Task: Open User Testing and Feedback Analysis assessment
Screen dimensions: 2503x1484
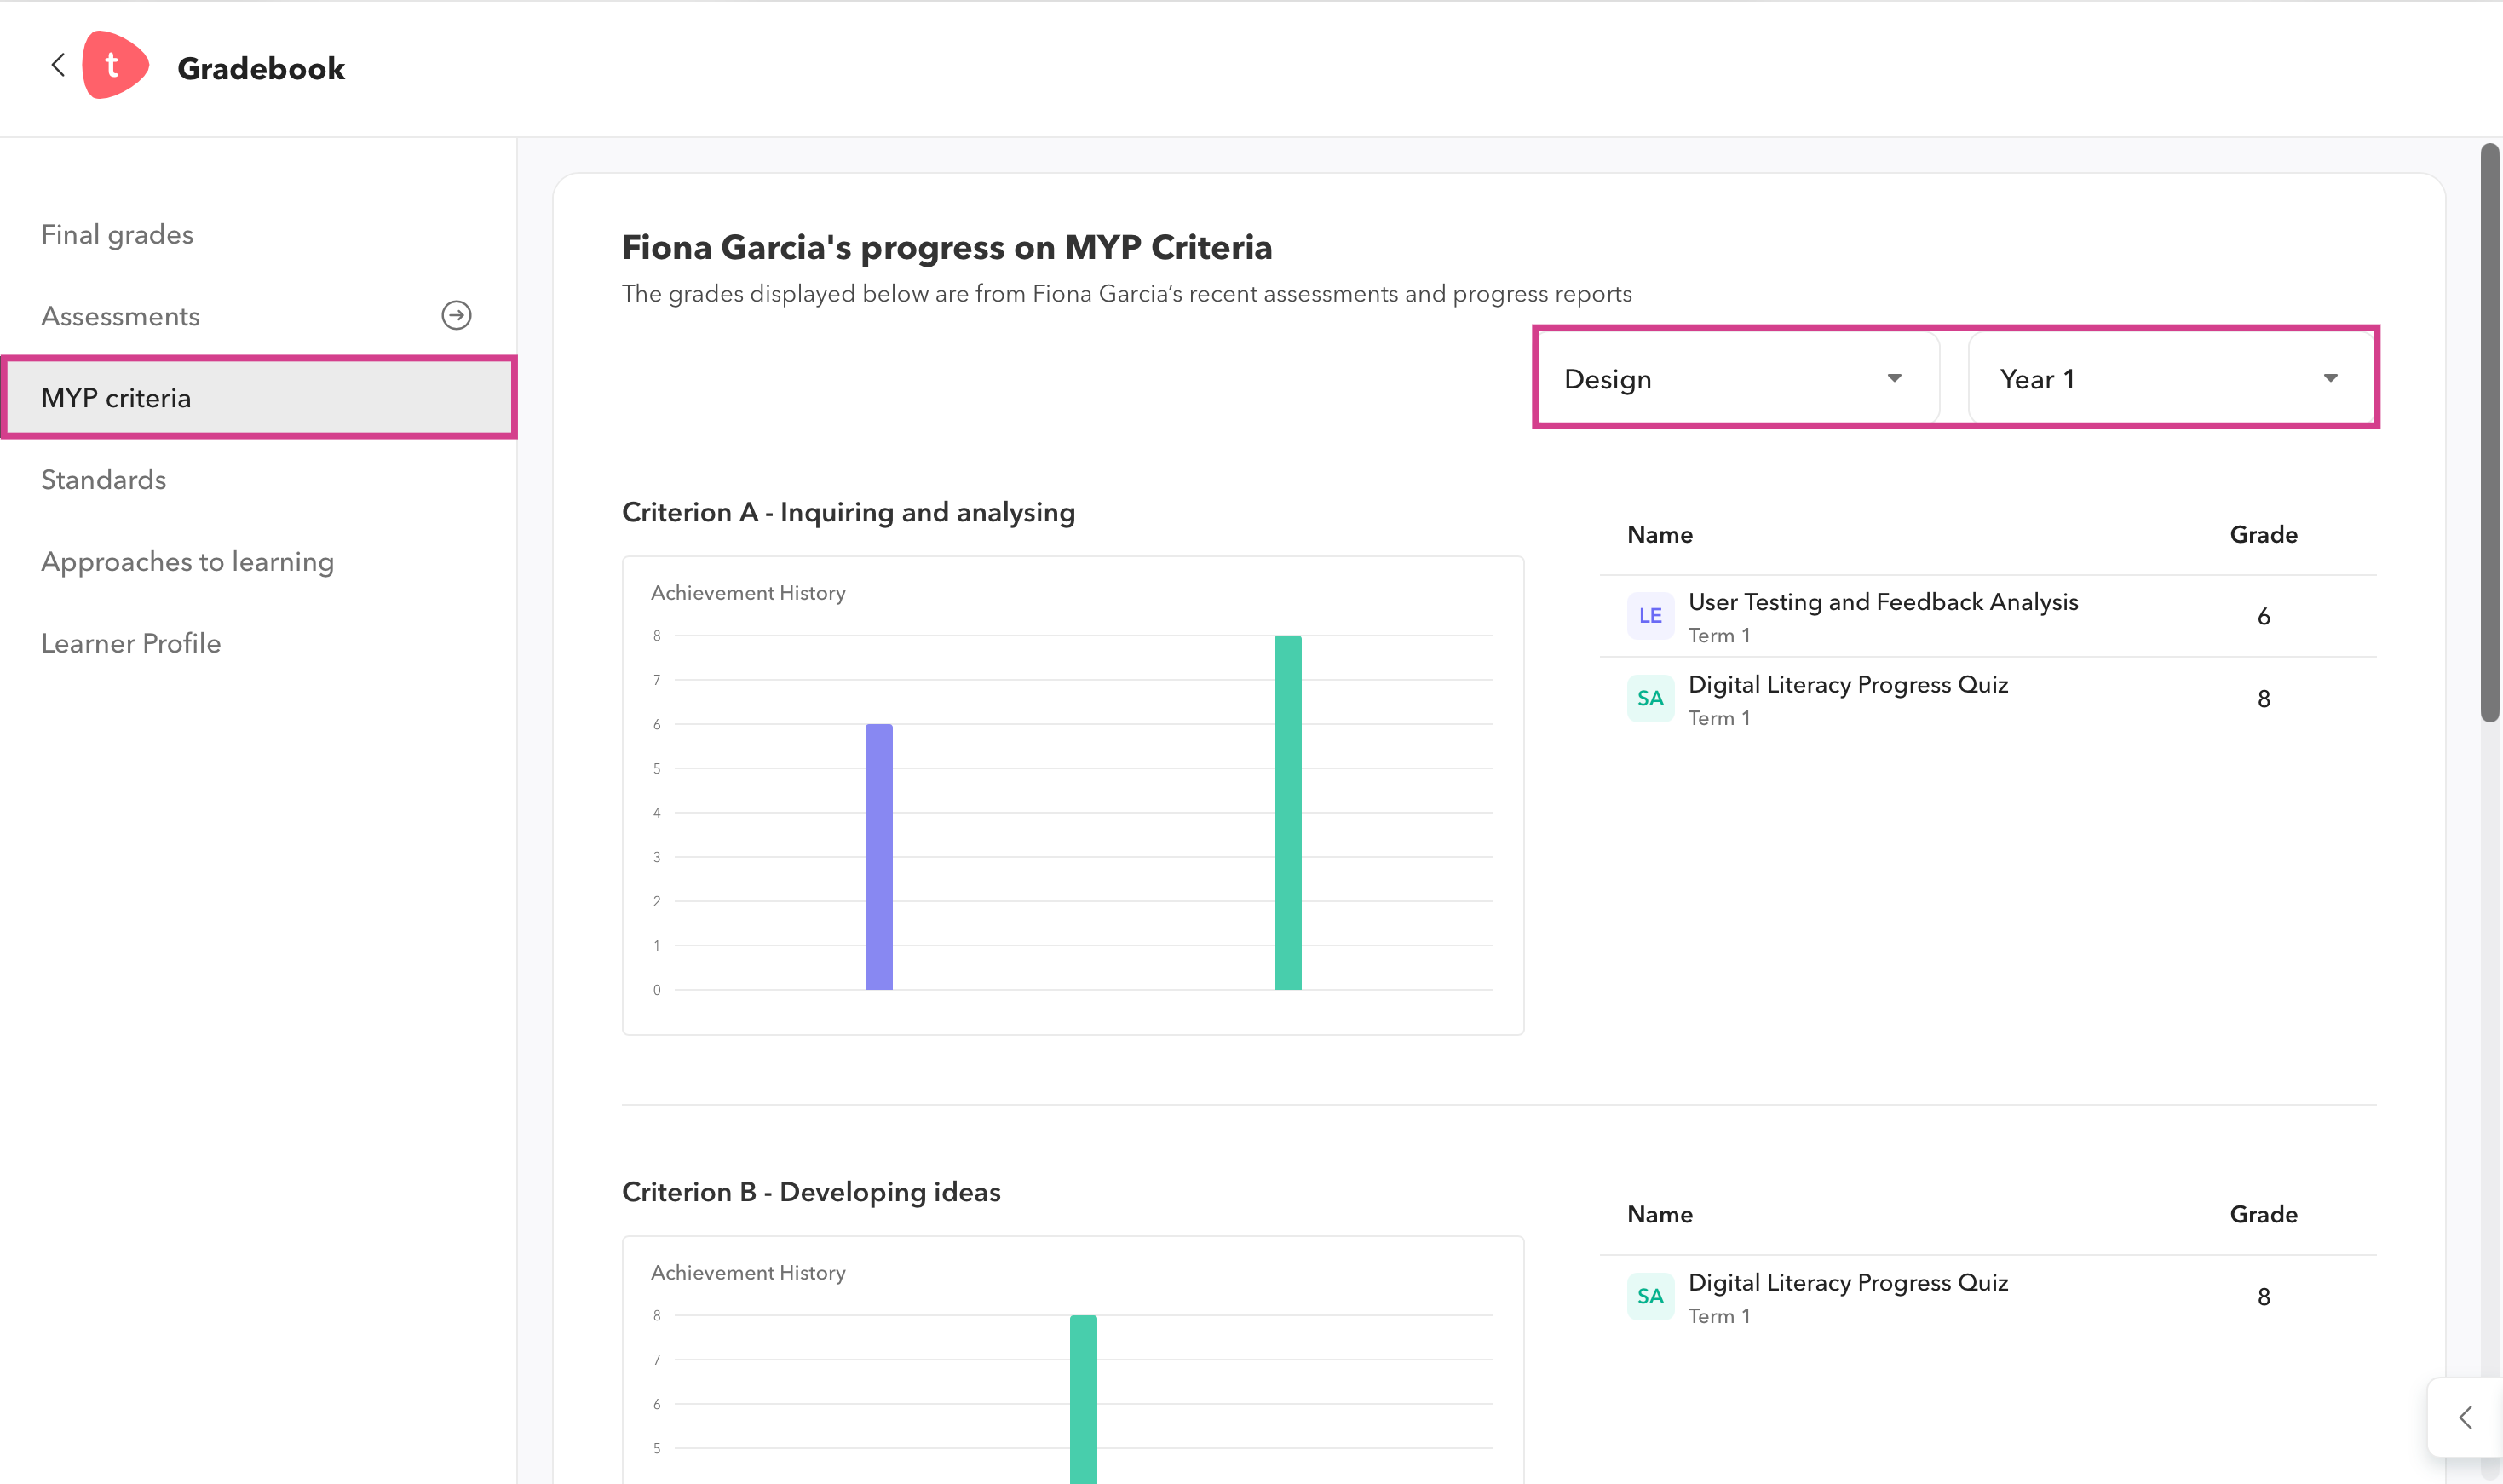Action: pyautogui.click(x=1883, y=602)
